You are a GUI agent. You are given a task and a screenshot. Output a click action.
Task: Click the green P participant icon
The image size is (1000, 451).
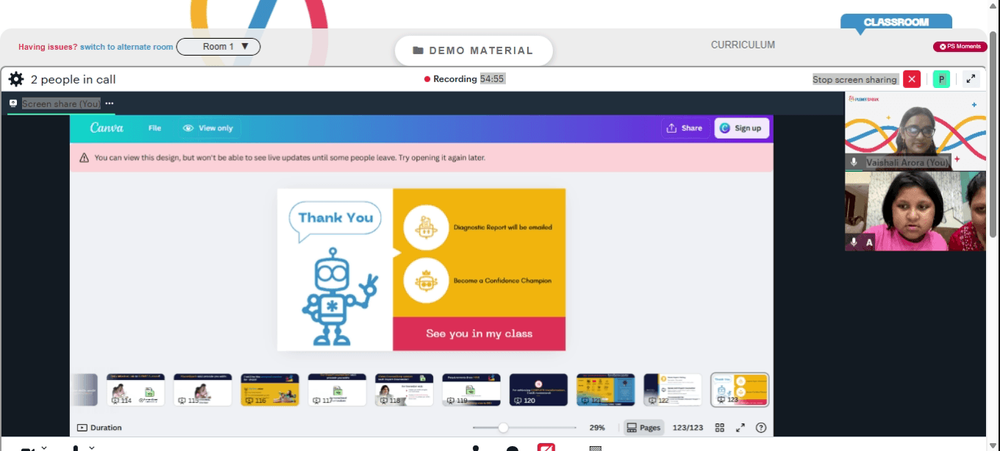point(941,79)
